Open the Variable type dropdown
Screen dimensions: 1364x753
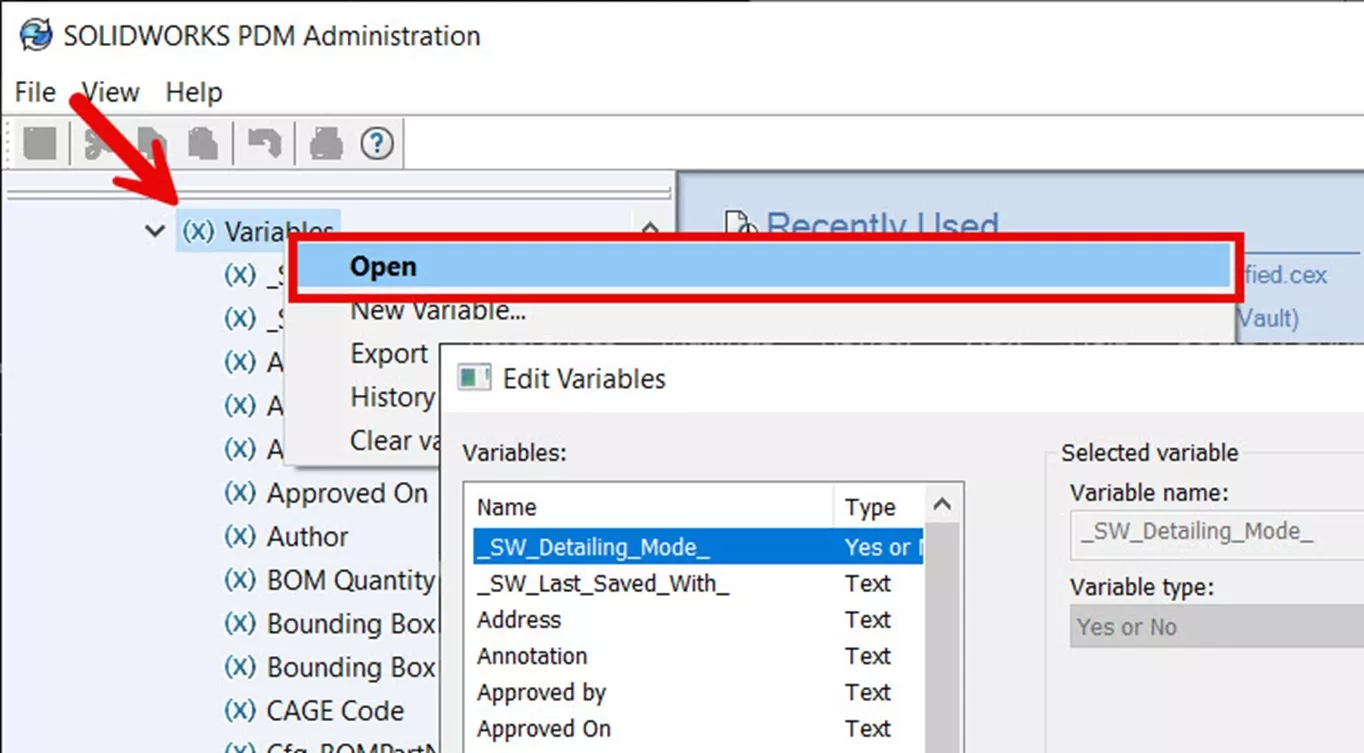pos(1216,627)
